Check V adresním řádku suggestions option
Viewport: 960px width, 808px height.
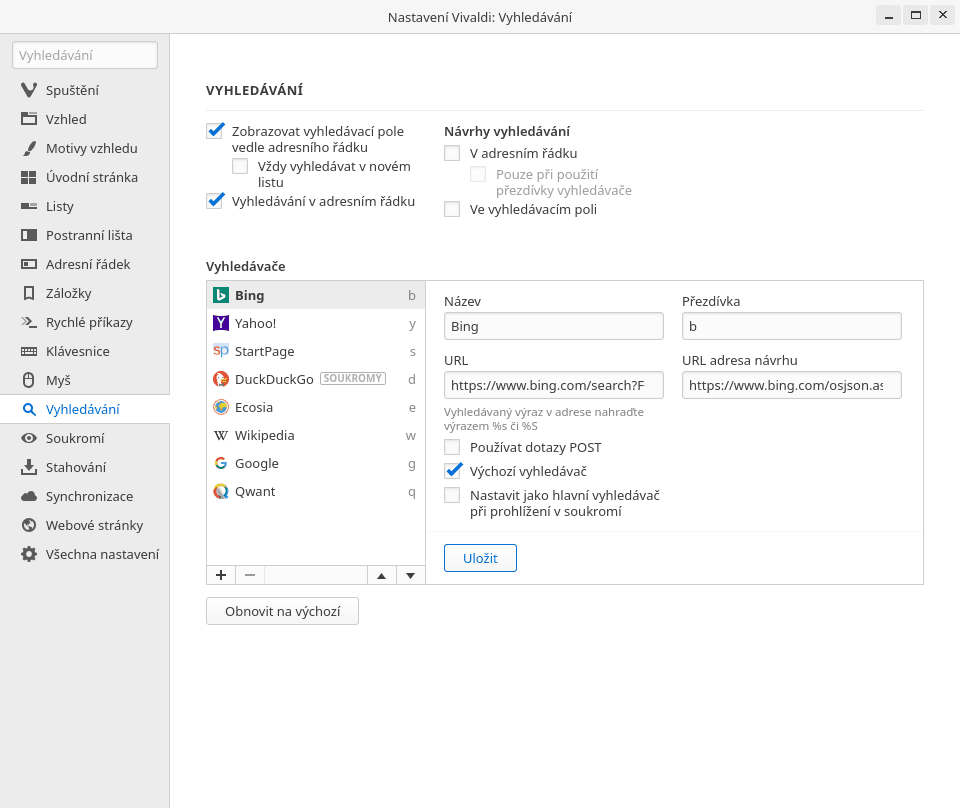click(x=451, y=153)
